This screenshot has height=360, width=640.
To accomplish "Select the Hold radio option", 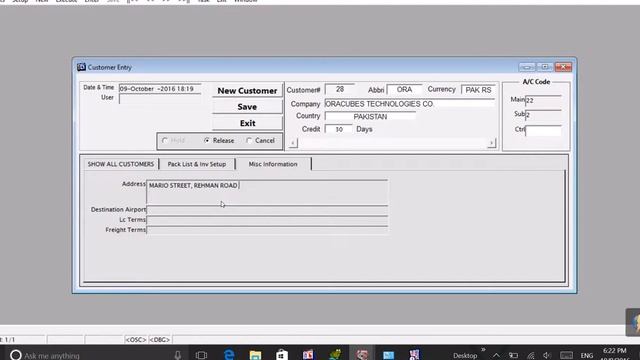I will coord(174,140).
